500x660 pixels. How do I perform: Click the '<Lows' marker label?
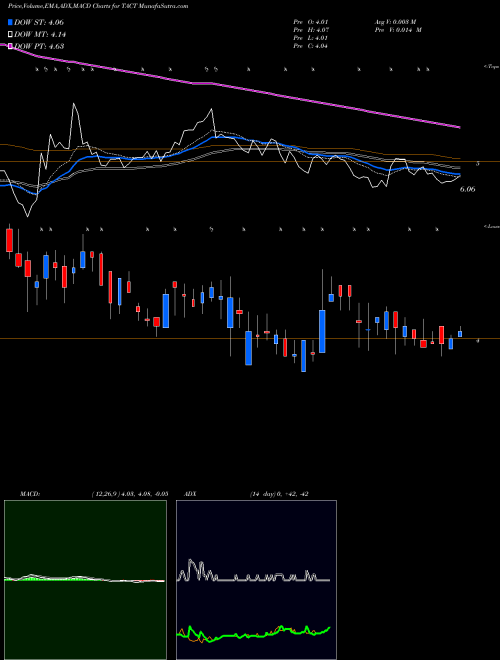492,226
